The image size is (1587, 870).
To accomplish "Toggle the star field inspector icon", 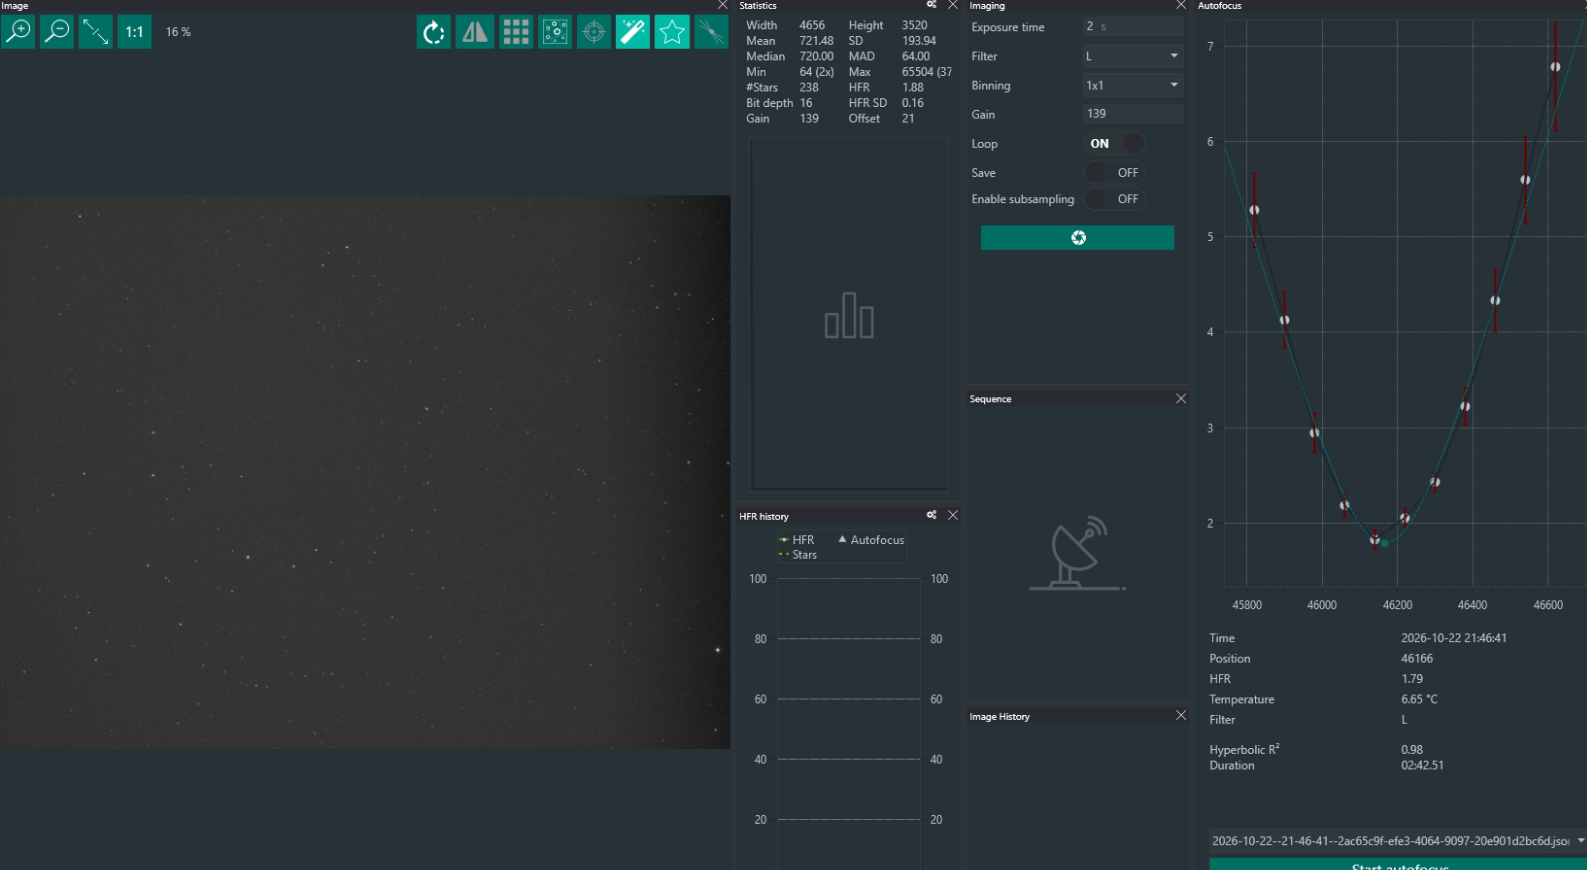I will pyautogui.click(x=555, y=32).
